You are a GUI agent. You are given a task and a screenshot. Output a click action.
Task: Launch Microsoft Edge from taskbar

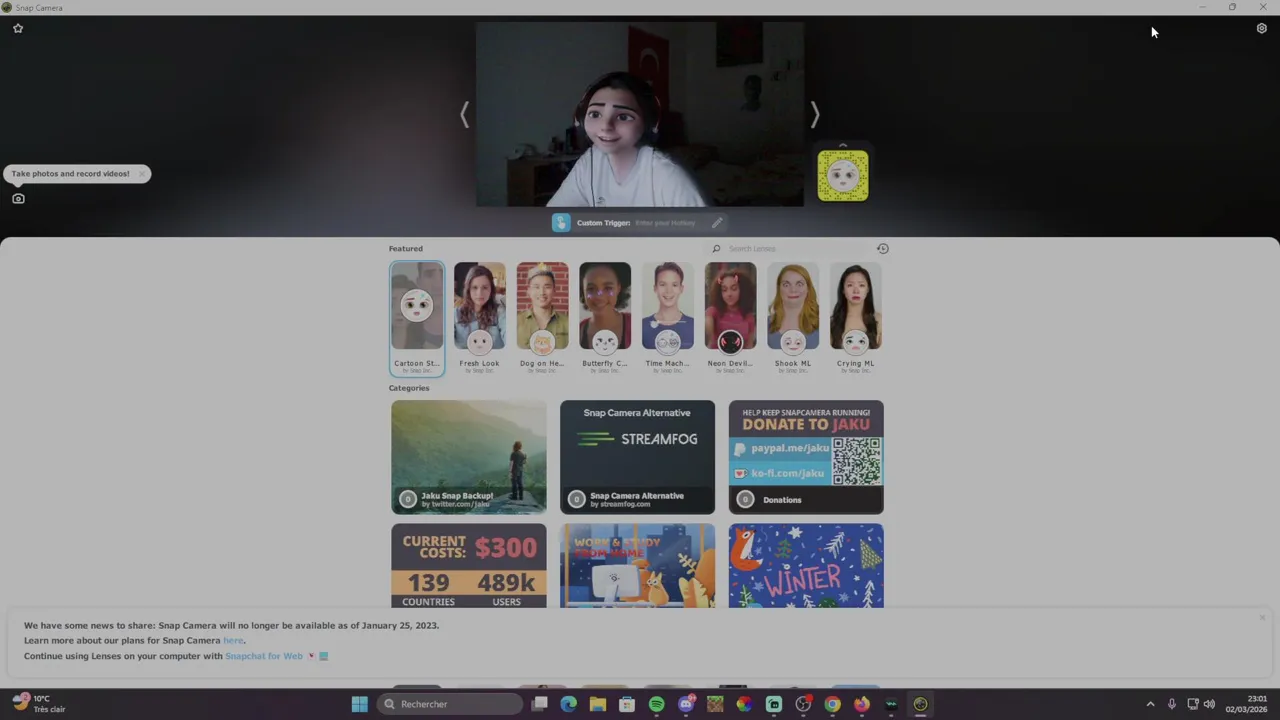click(x=569, y=704)
